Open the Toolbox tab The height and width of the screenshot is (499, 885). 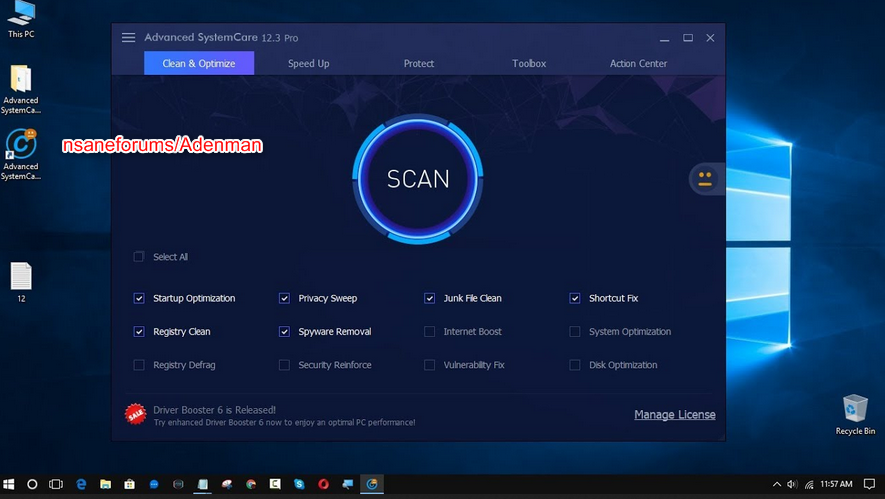(529, 63)
